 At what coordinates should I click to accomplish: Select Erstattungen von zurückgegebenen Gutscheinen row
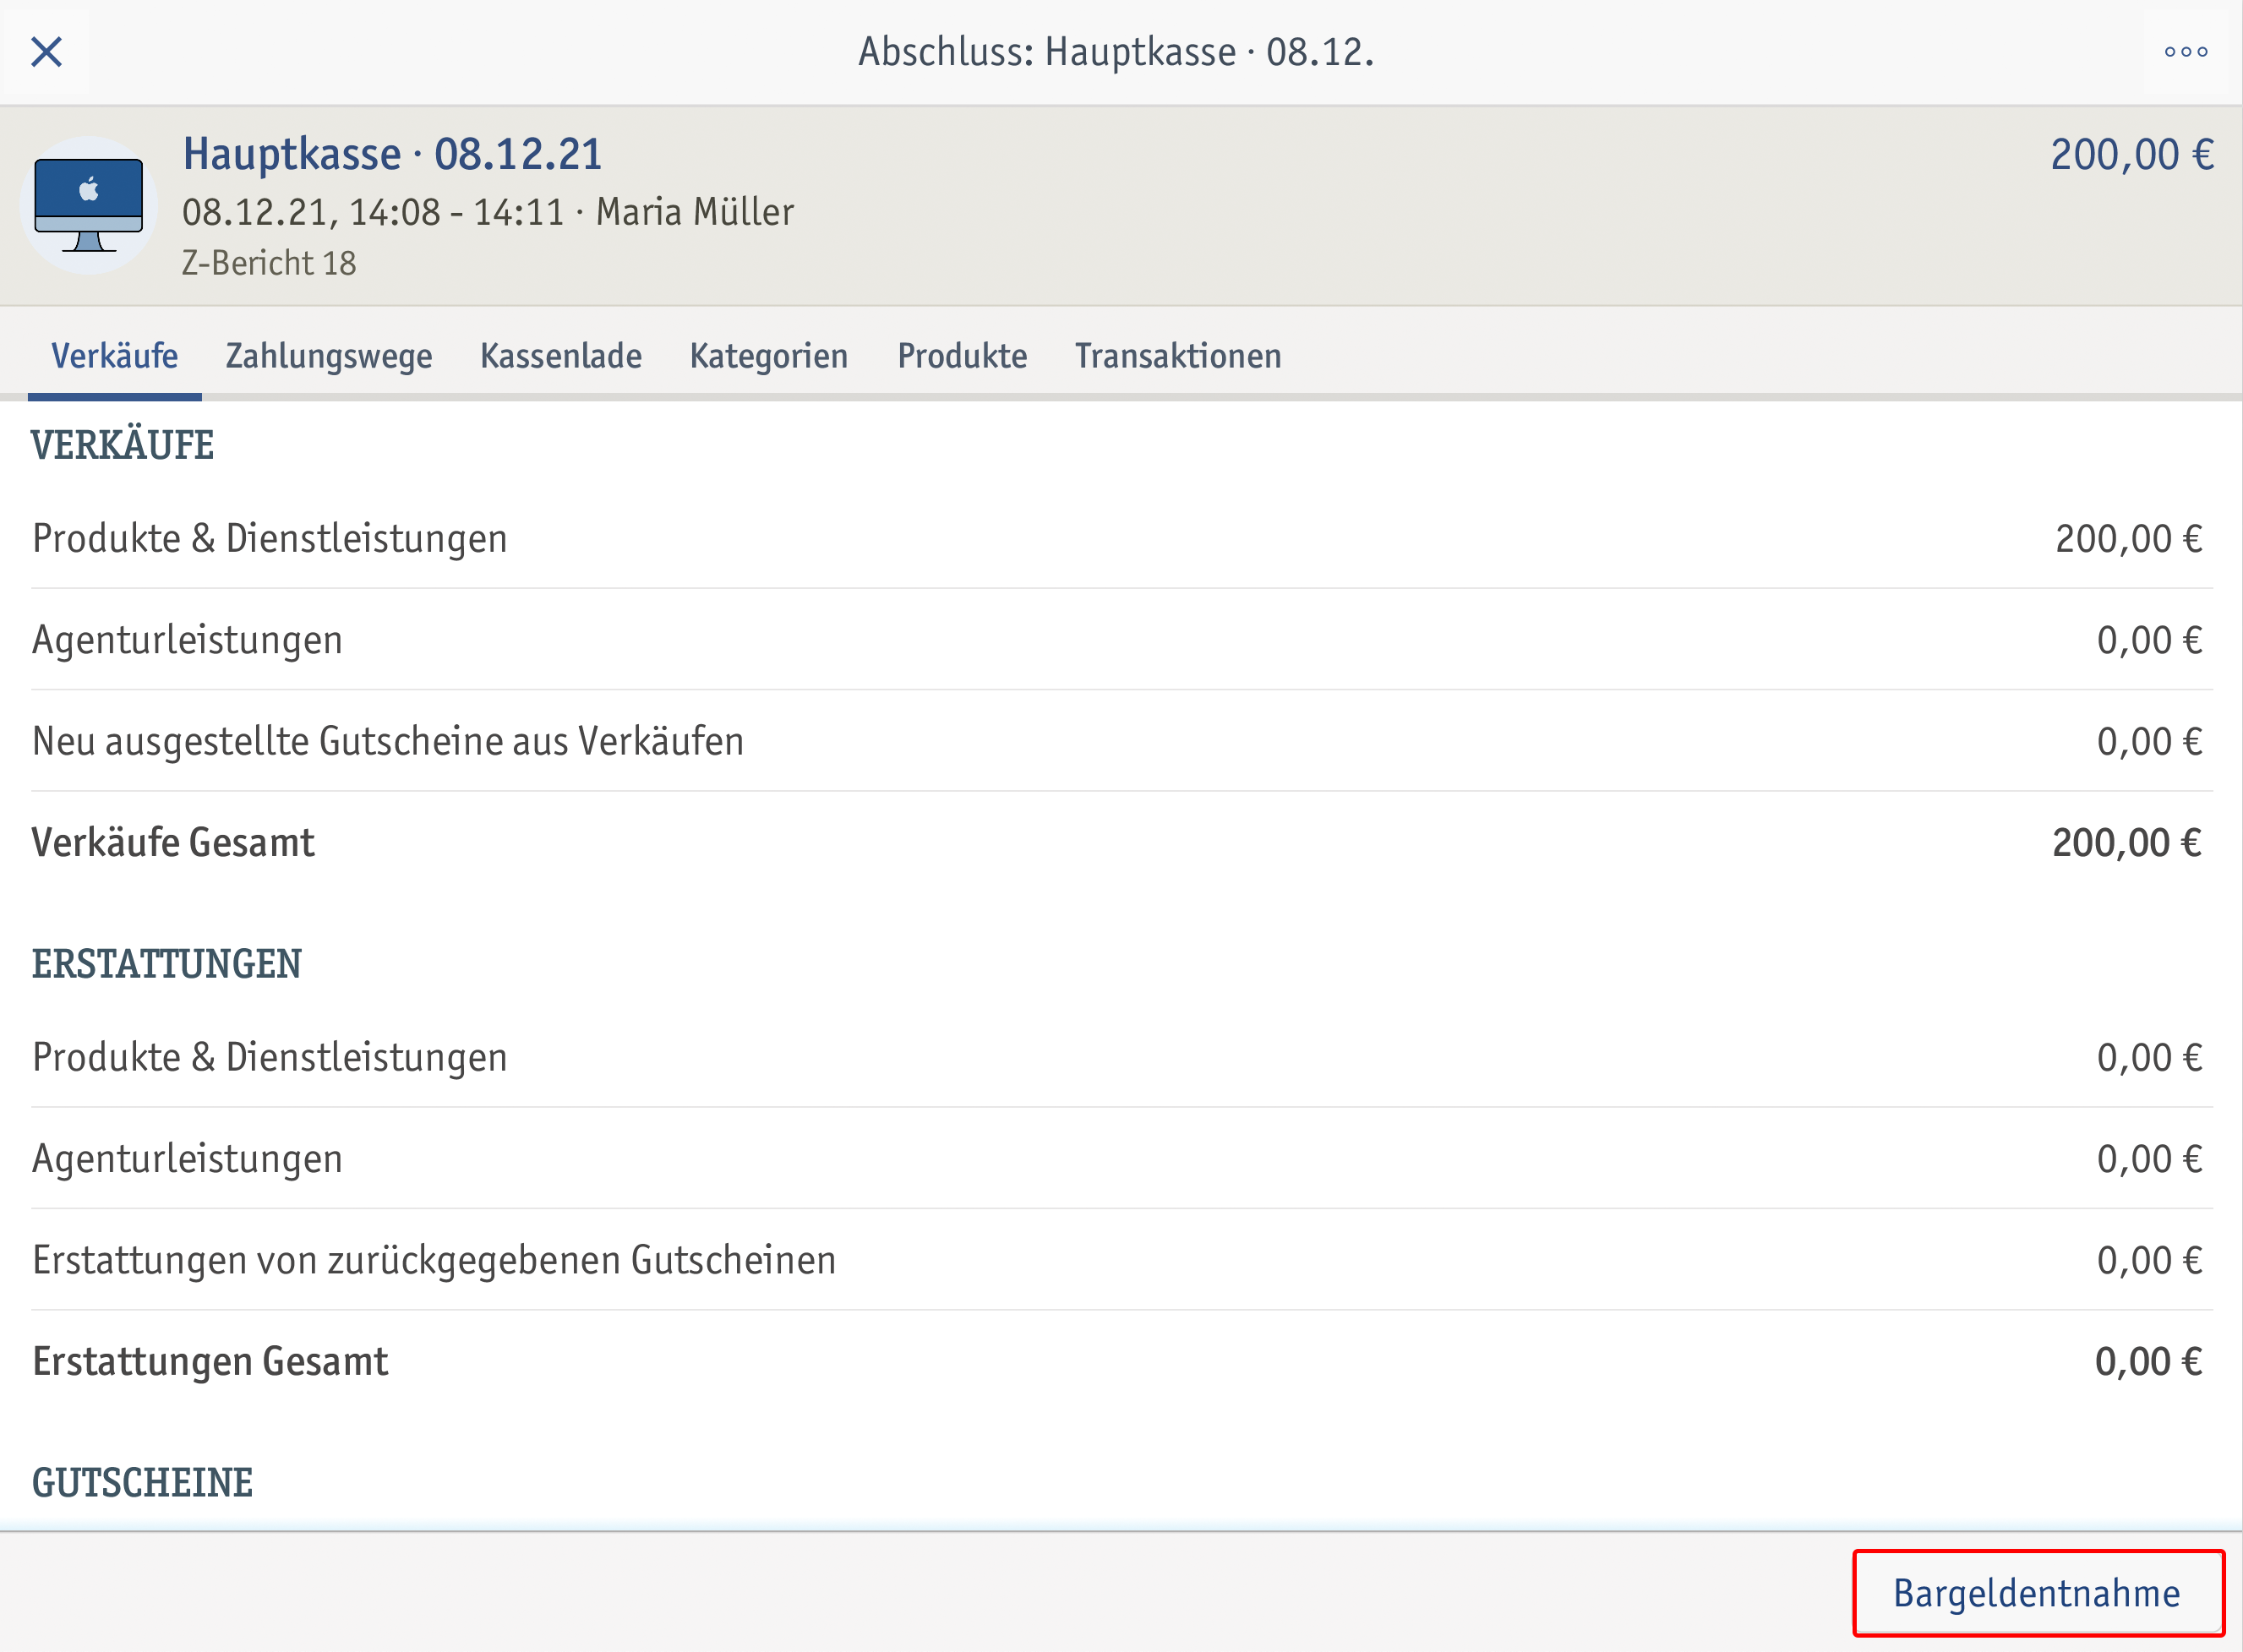pyautogui.click(x=1121, y=1260)
